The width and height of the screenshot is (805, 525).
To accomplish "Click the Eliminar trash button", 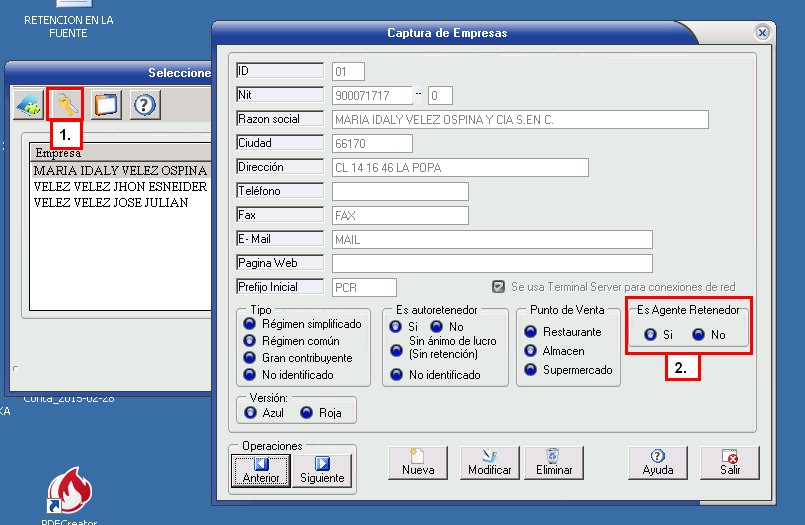I will (553, 462).
